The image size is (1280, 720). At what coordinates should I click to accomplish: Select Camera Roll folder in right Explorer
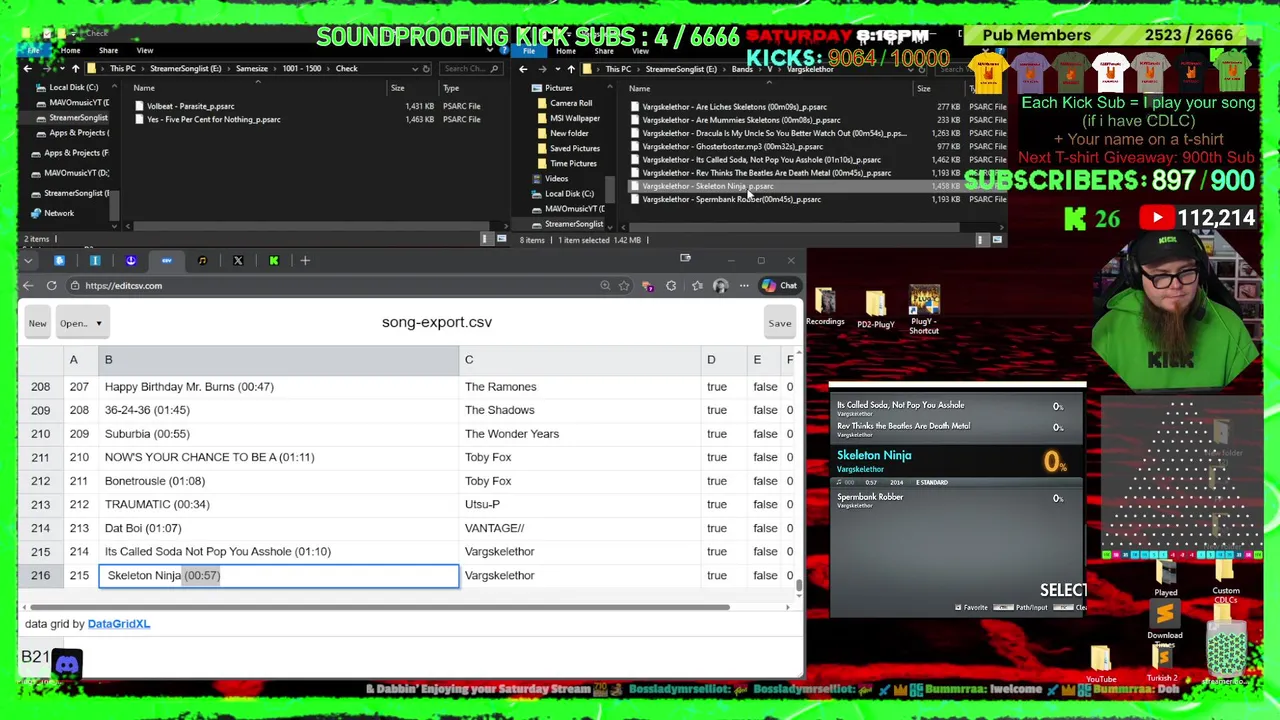click(571, 103)
